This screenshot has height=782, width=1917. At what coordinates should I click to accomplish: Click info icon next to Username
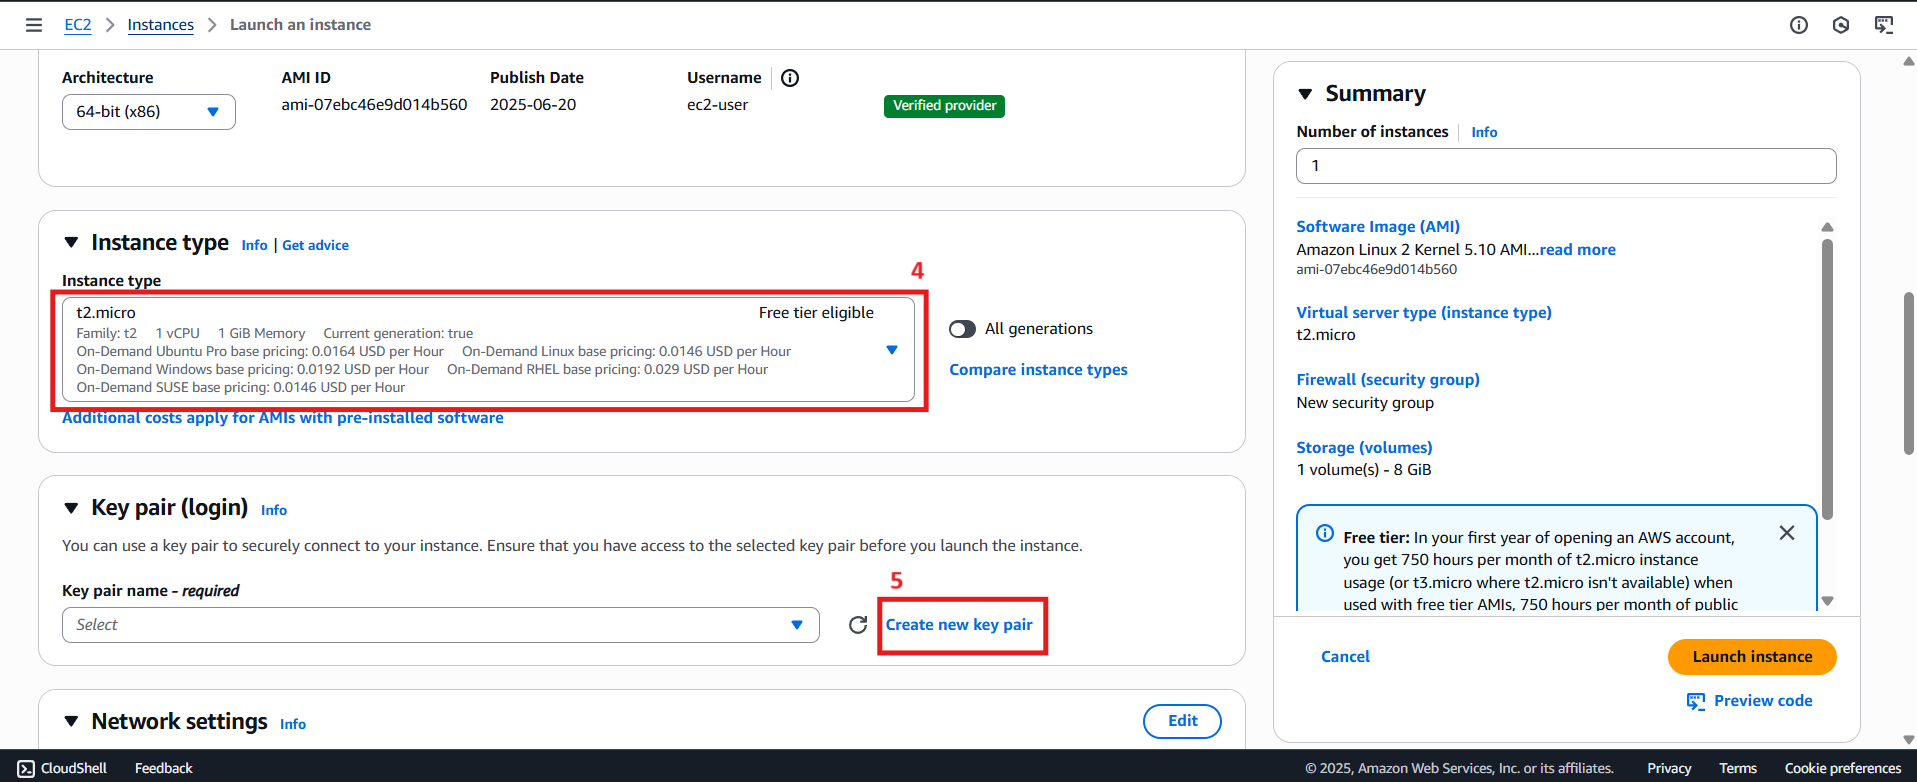790,78
